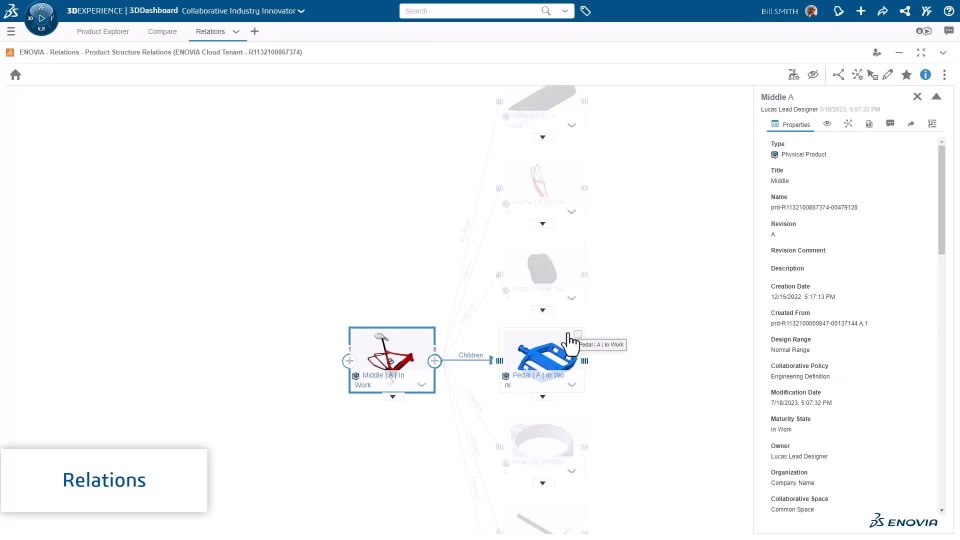Collapse the info panel with up triangle
Viewport: 960px width, 540px height.
[936, 97]
